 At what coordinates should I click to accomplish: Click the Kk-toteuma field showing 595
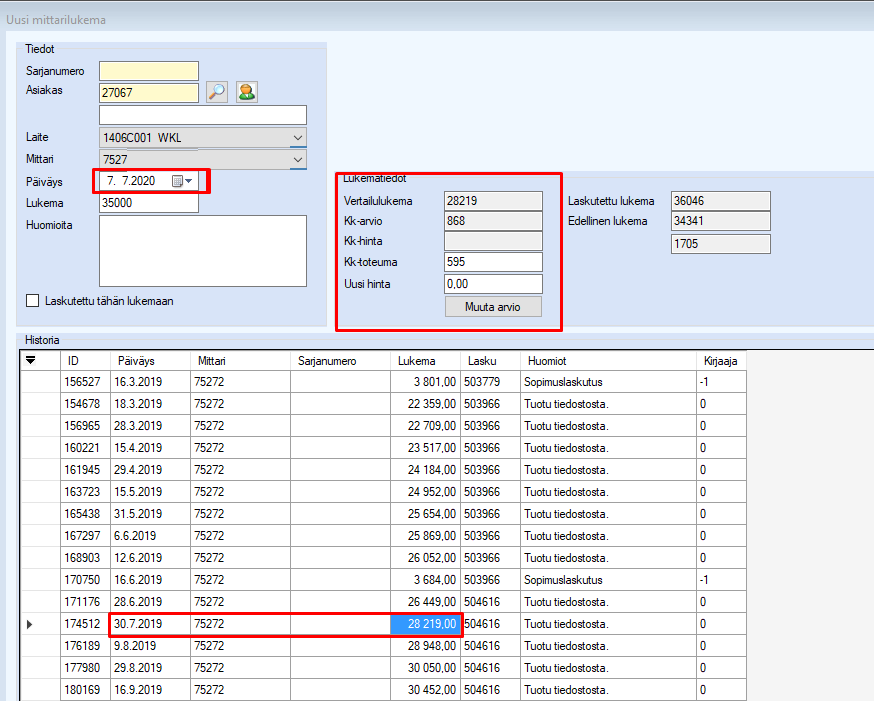tap(493, 262)
